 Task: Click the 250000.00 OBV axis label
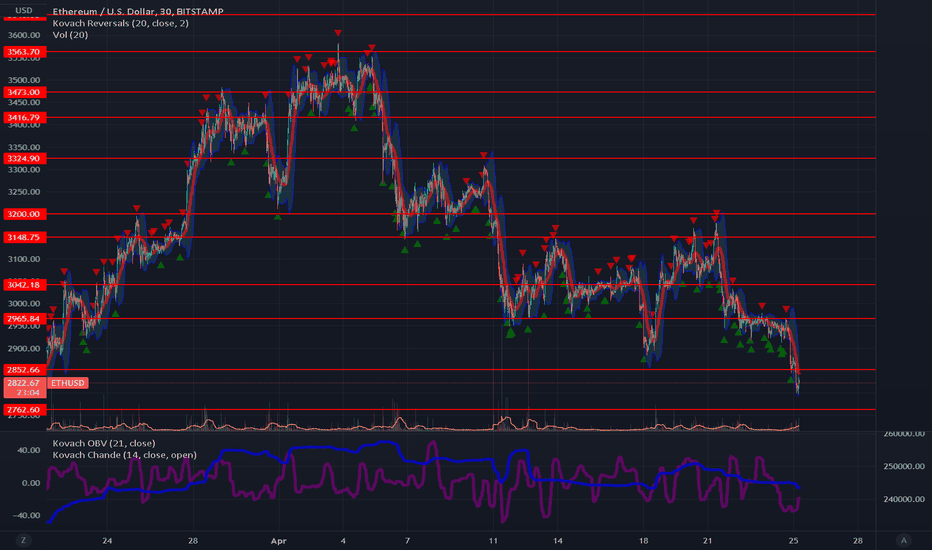click(903, 466)
